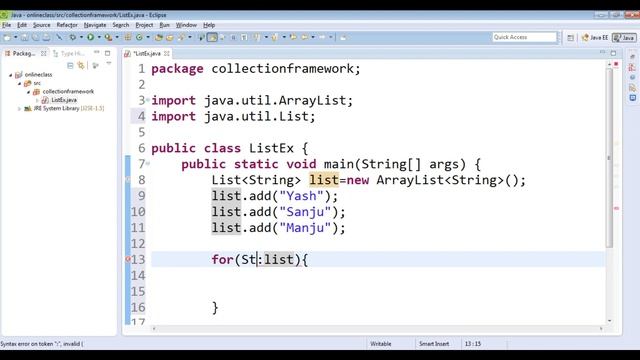Click the Quick Access search field
The image size is (640, 360).
pyautogui.click(x=524, y=37)
